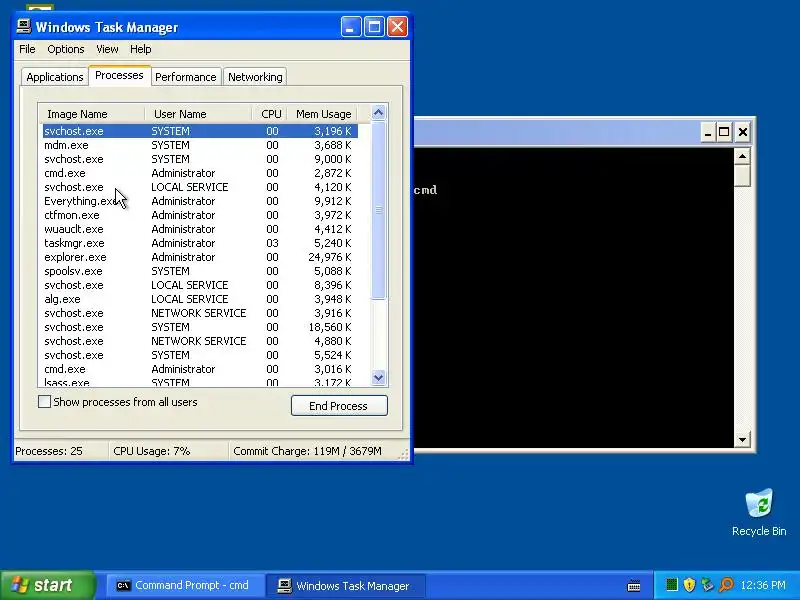Click the Command Prompt scroll up arrow
Viewport: 800px width, 600px height.
(x=742, y=156)
